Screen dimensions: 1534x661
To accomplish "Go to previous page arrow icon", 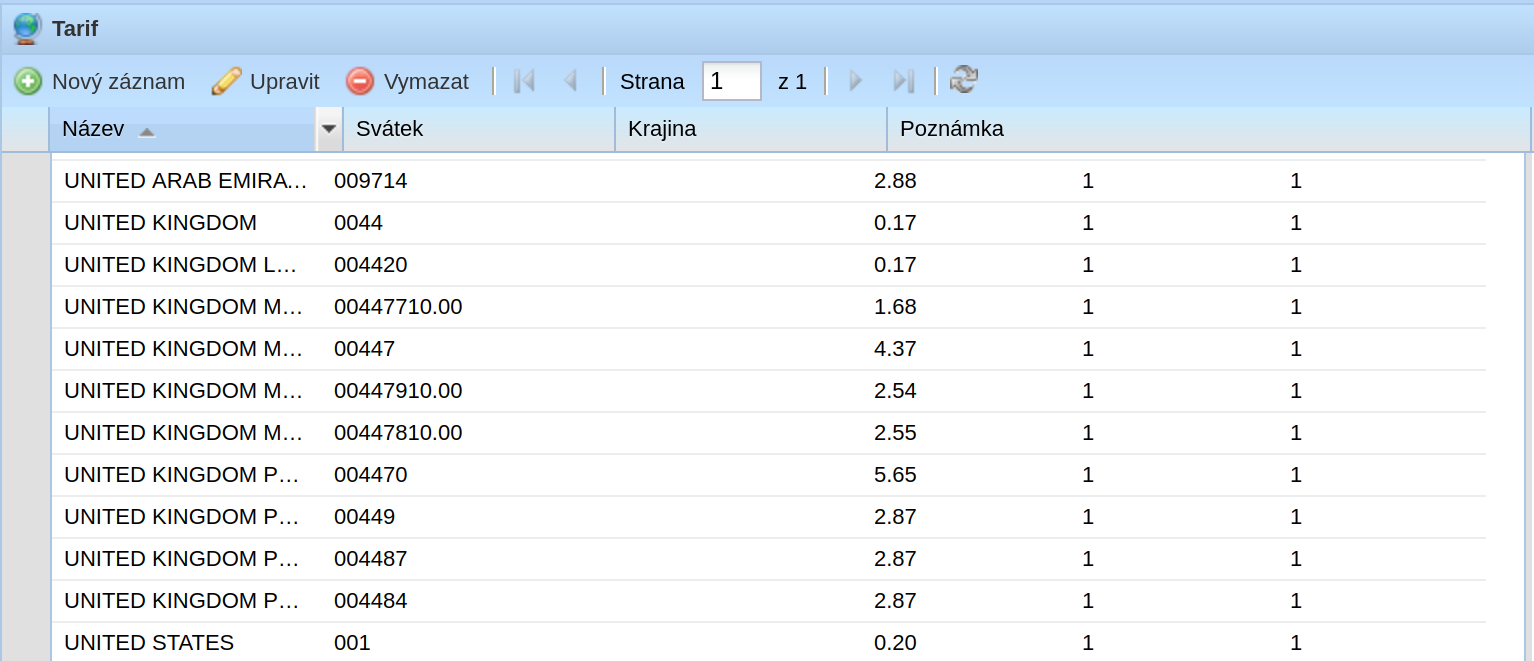I will (x=571, y=81).
